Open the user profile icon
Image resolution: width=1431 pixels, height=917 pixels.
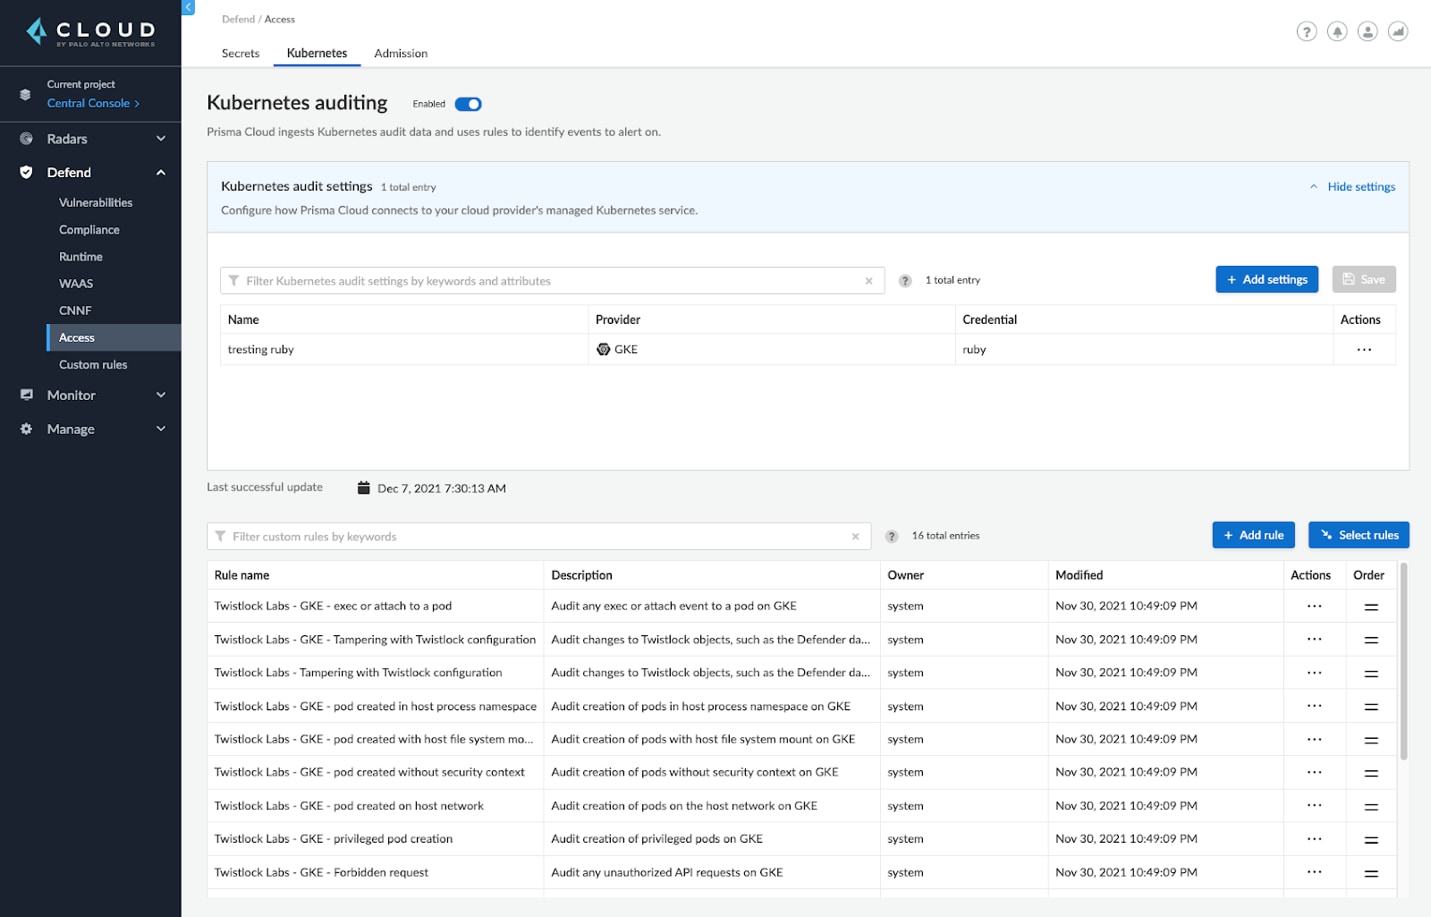pyautogui.click(x=1368, y=31)
